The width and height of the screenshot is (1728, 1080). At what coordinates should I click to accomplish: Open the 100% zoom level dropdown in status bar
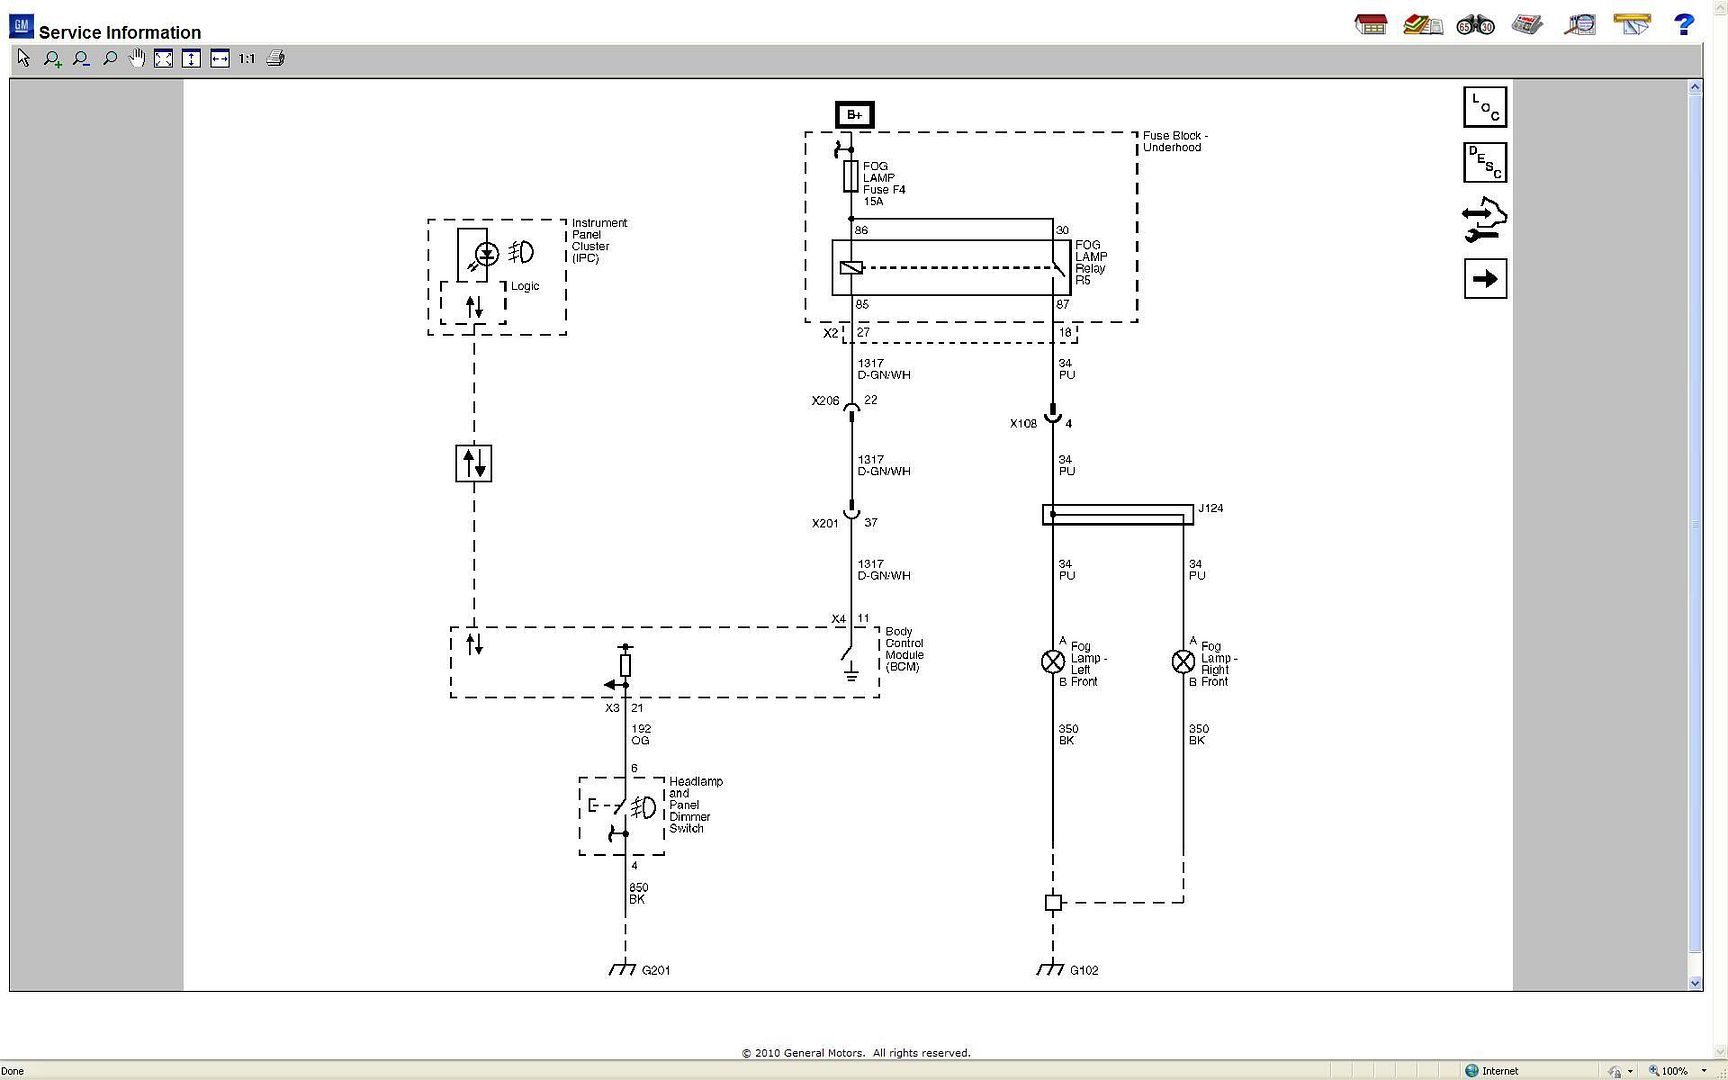click(1704, 1071)
